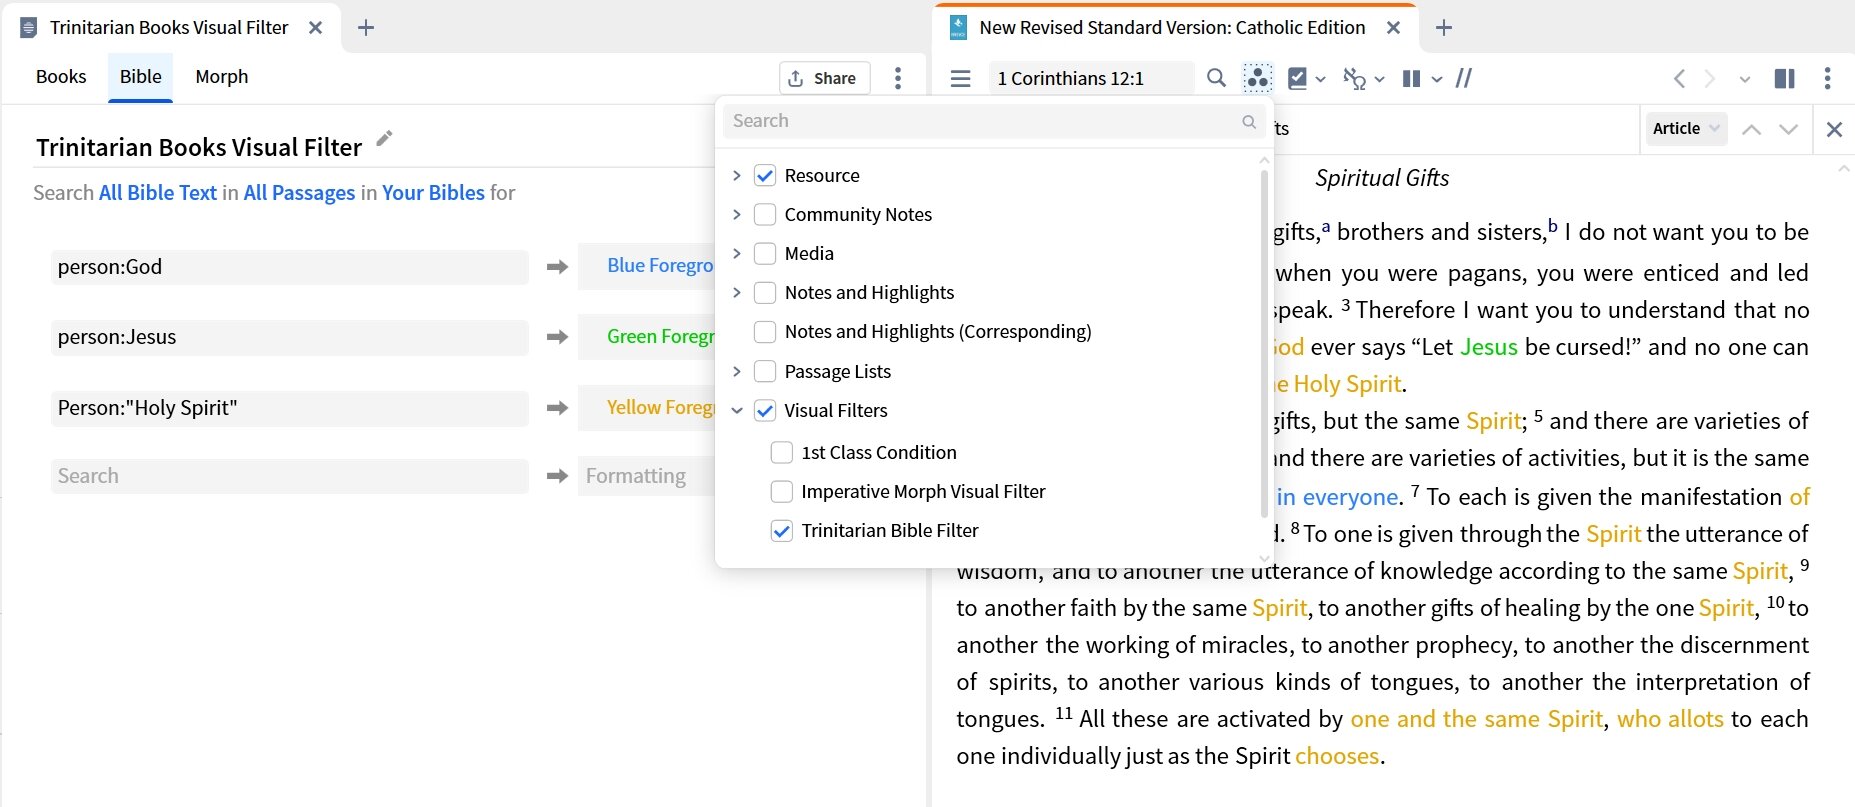Go back with the left arrow
The width and height of the screenshot is (1855, 807).
tap(1679, 78)
